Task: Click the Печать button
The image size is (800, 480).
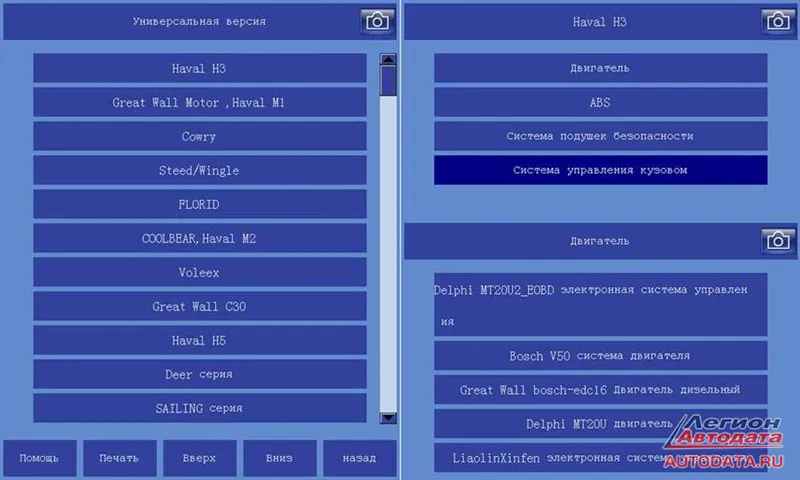Action: [119, 458]
